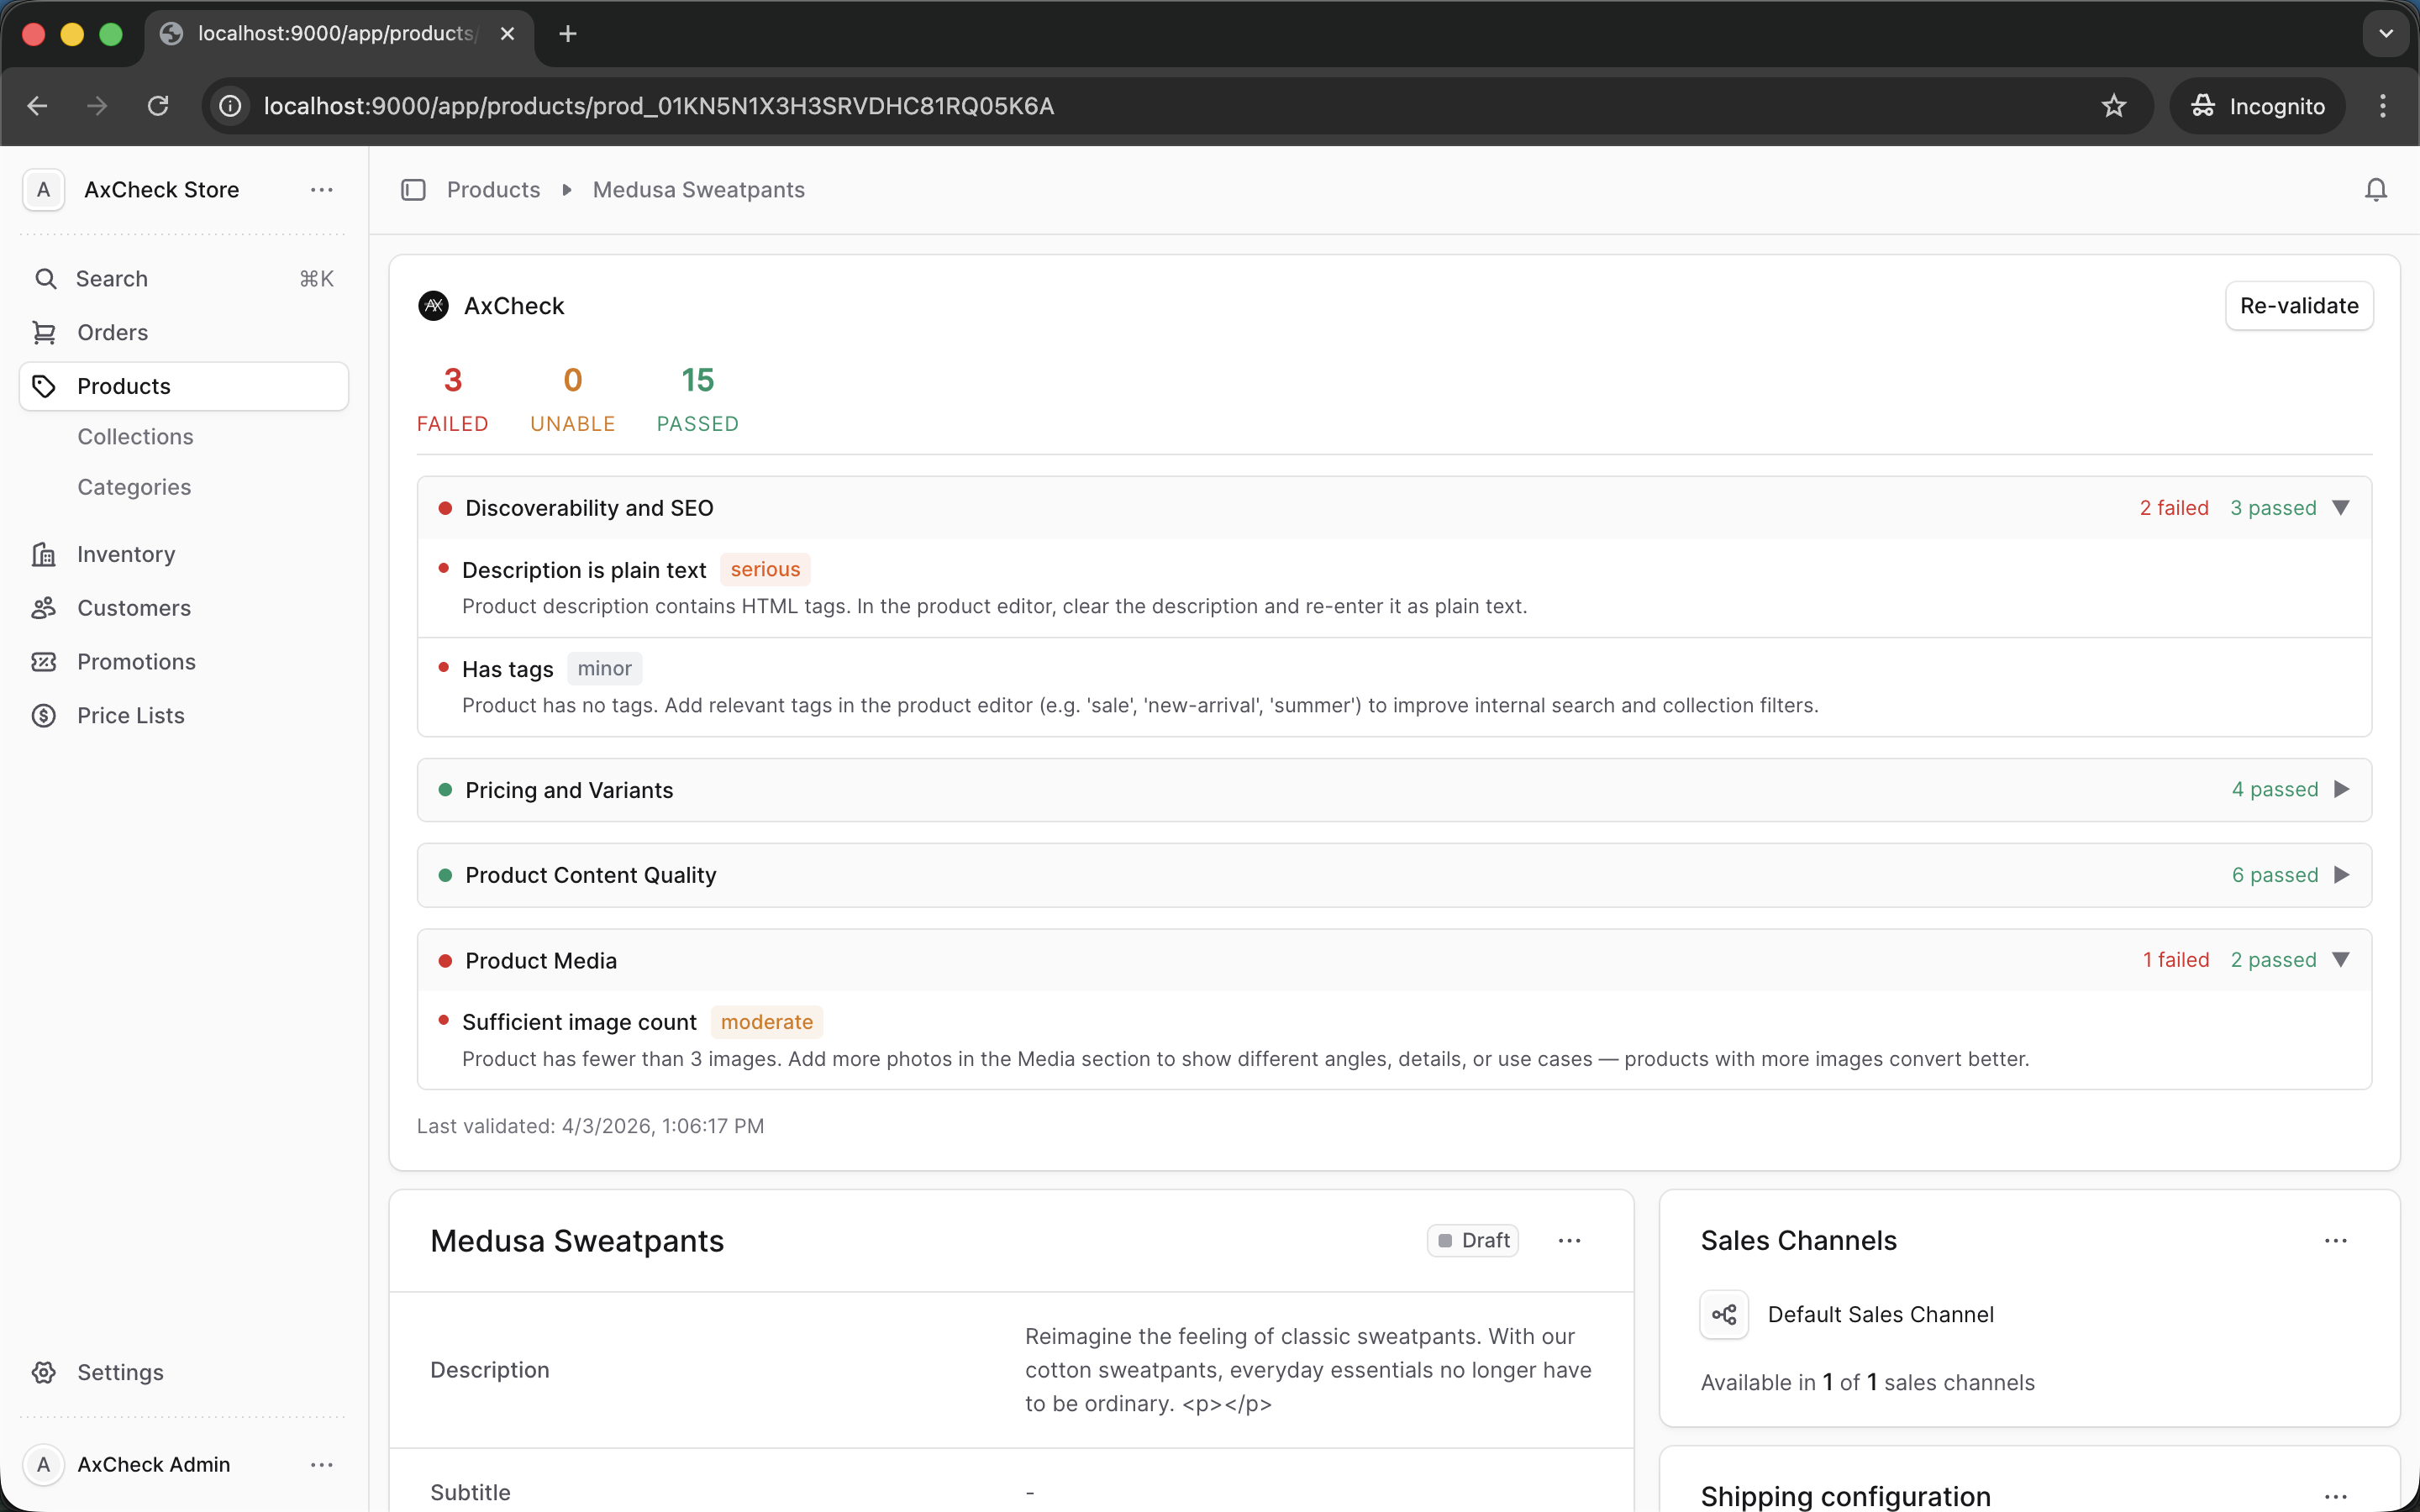Select the Products tag icon in sidebar
The width and height of the screenshot is (2420, 1512).
pyautogui.click(x=44, y=386)
